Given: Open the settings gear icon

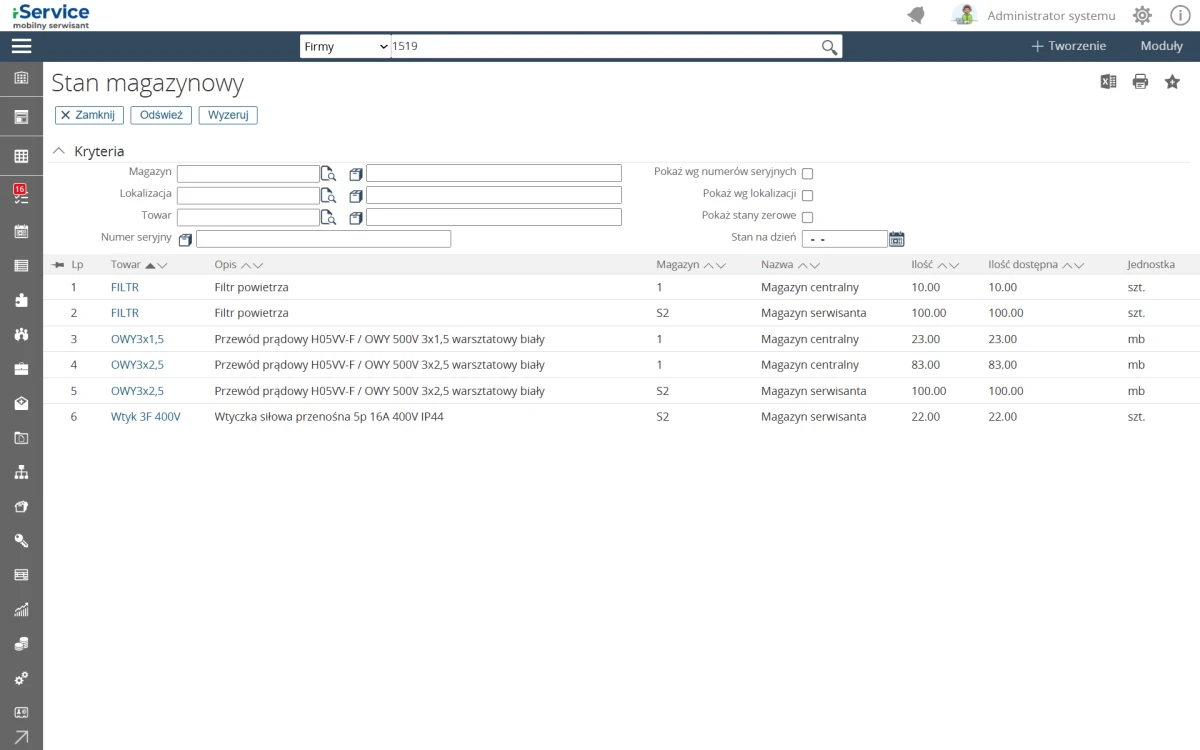Looking at the screenshot, I should (x=1142, y=16).
